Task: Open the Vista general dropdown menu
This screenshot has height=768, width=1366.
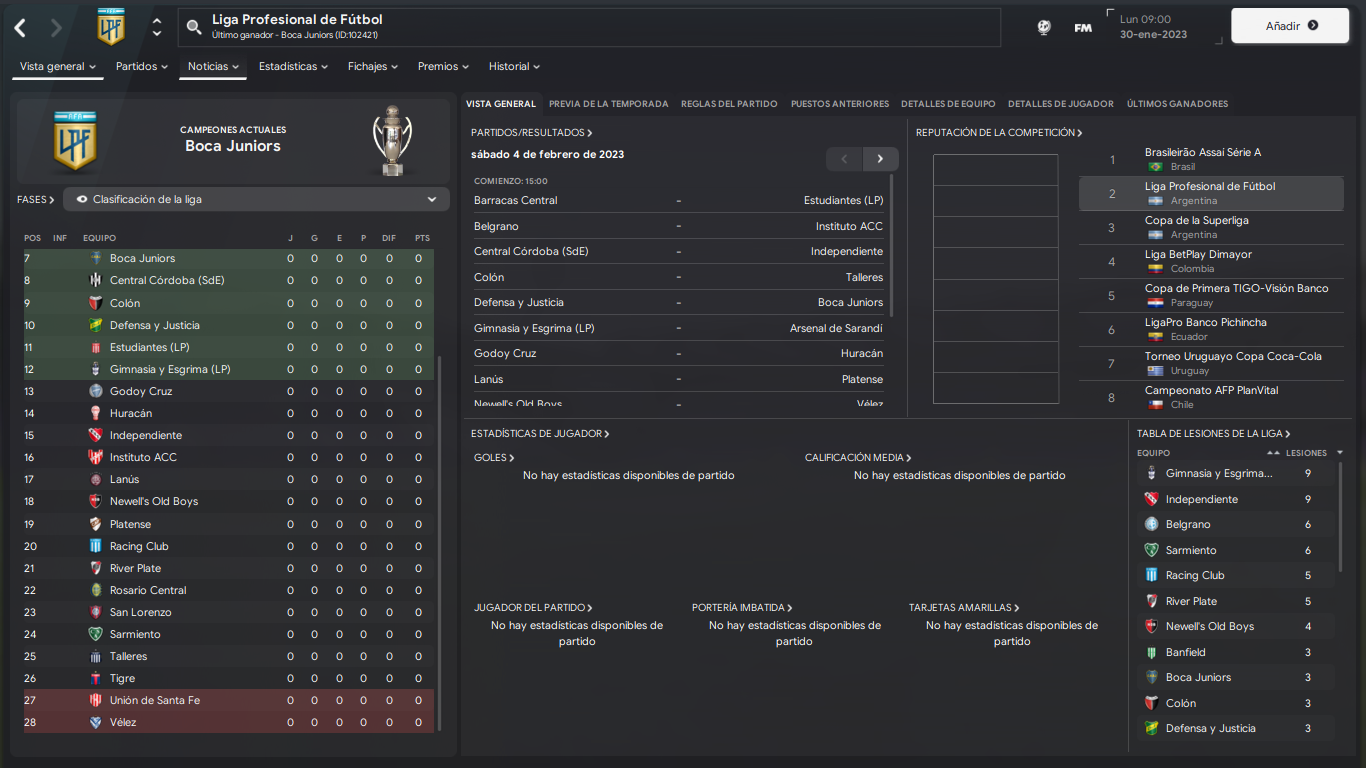Action: pyautogui.click(x=58, y=67)
